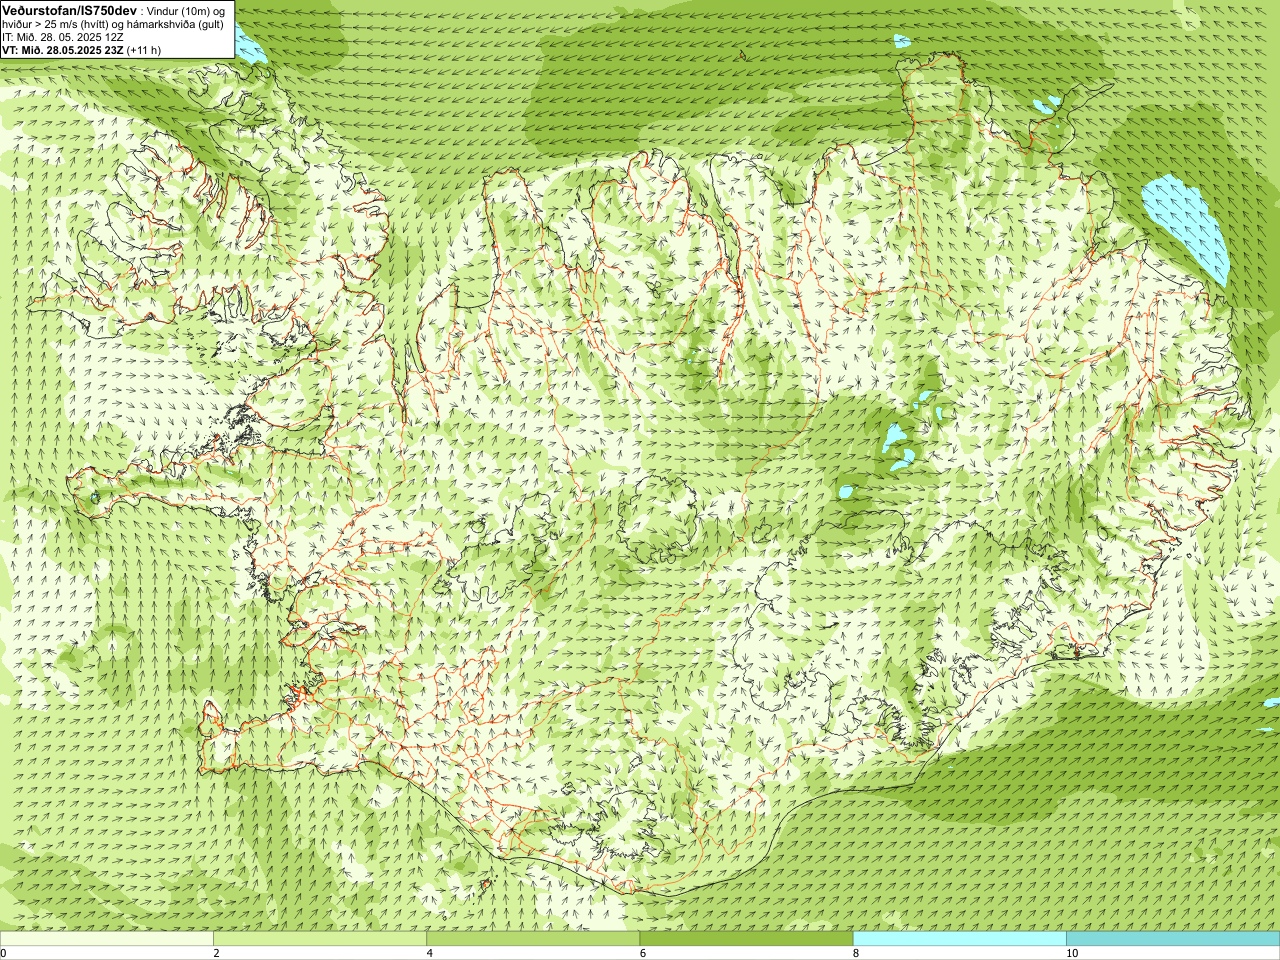Click the legend tick label '0'
This screenshot has height=960, width=1280.
pyautogui.click(x=3, y=953)
